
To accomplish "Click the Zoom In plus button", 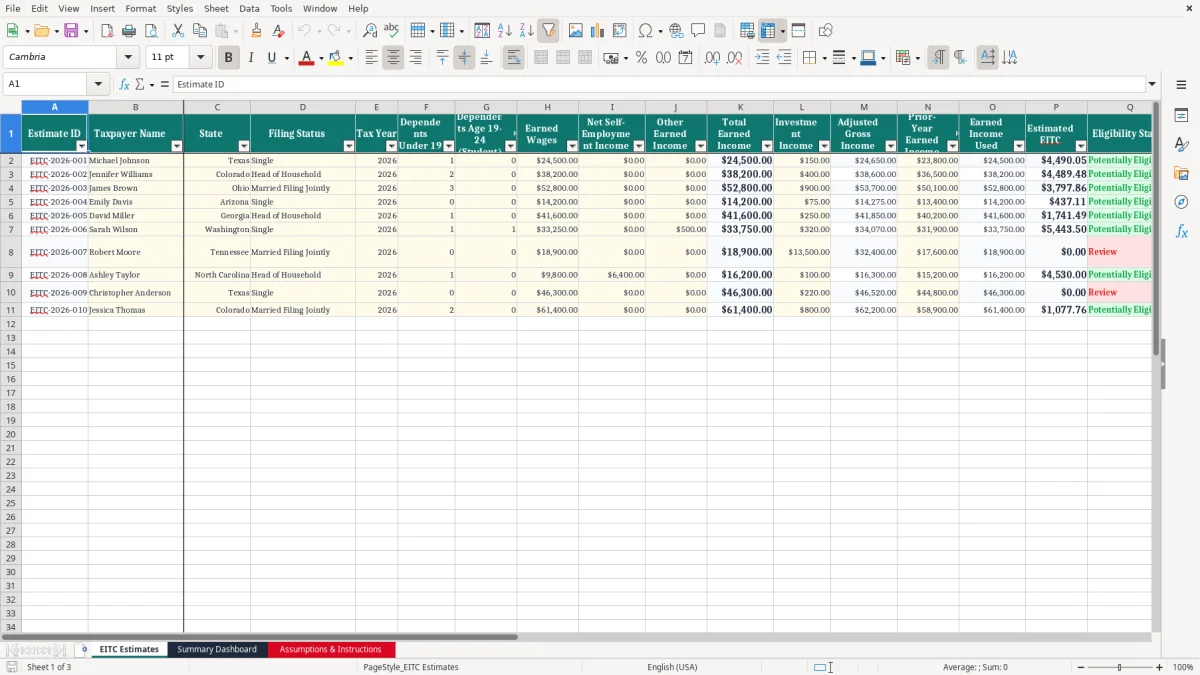I will 1160,667.
